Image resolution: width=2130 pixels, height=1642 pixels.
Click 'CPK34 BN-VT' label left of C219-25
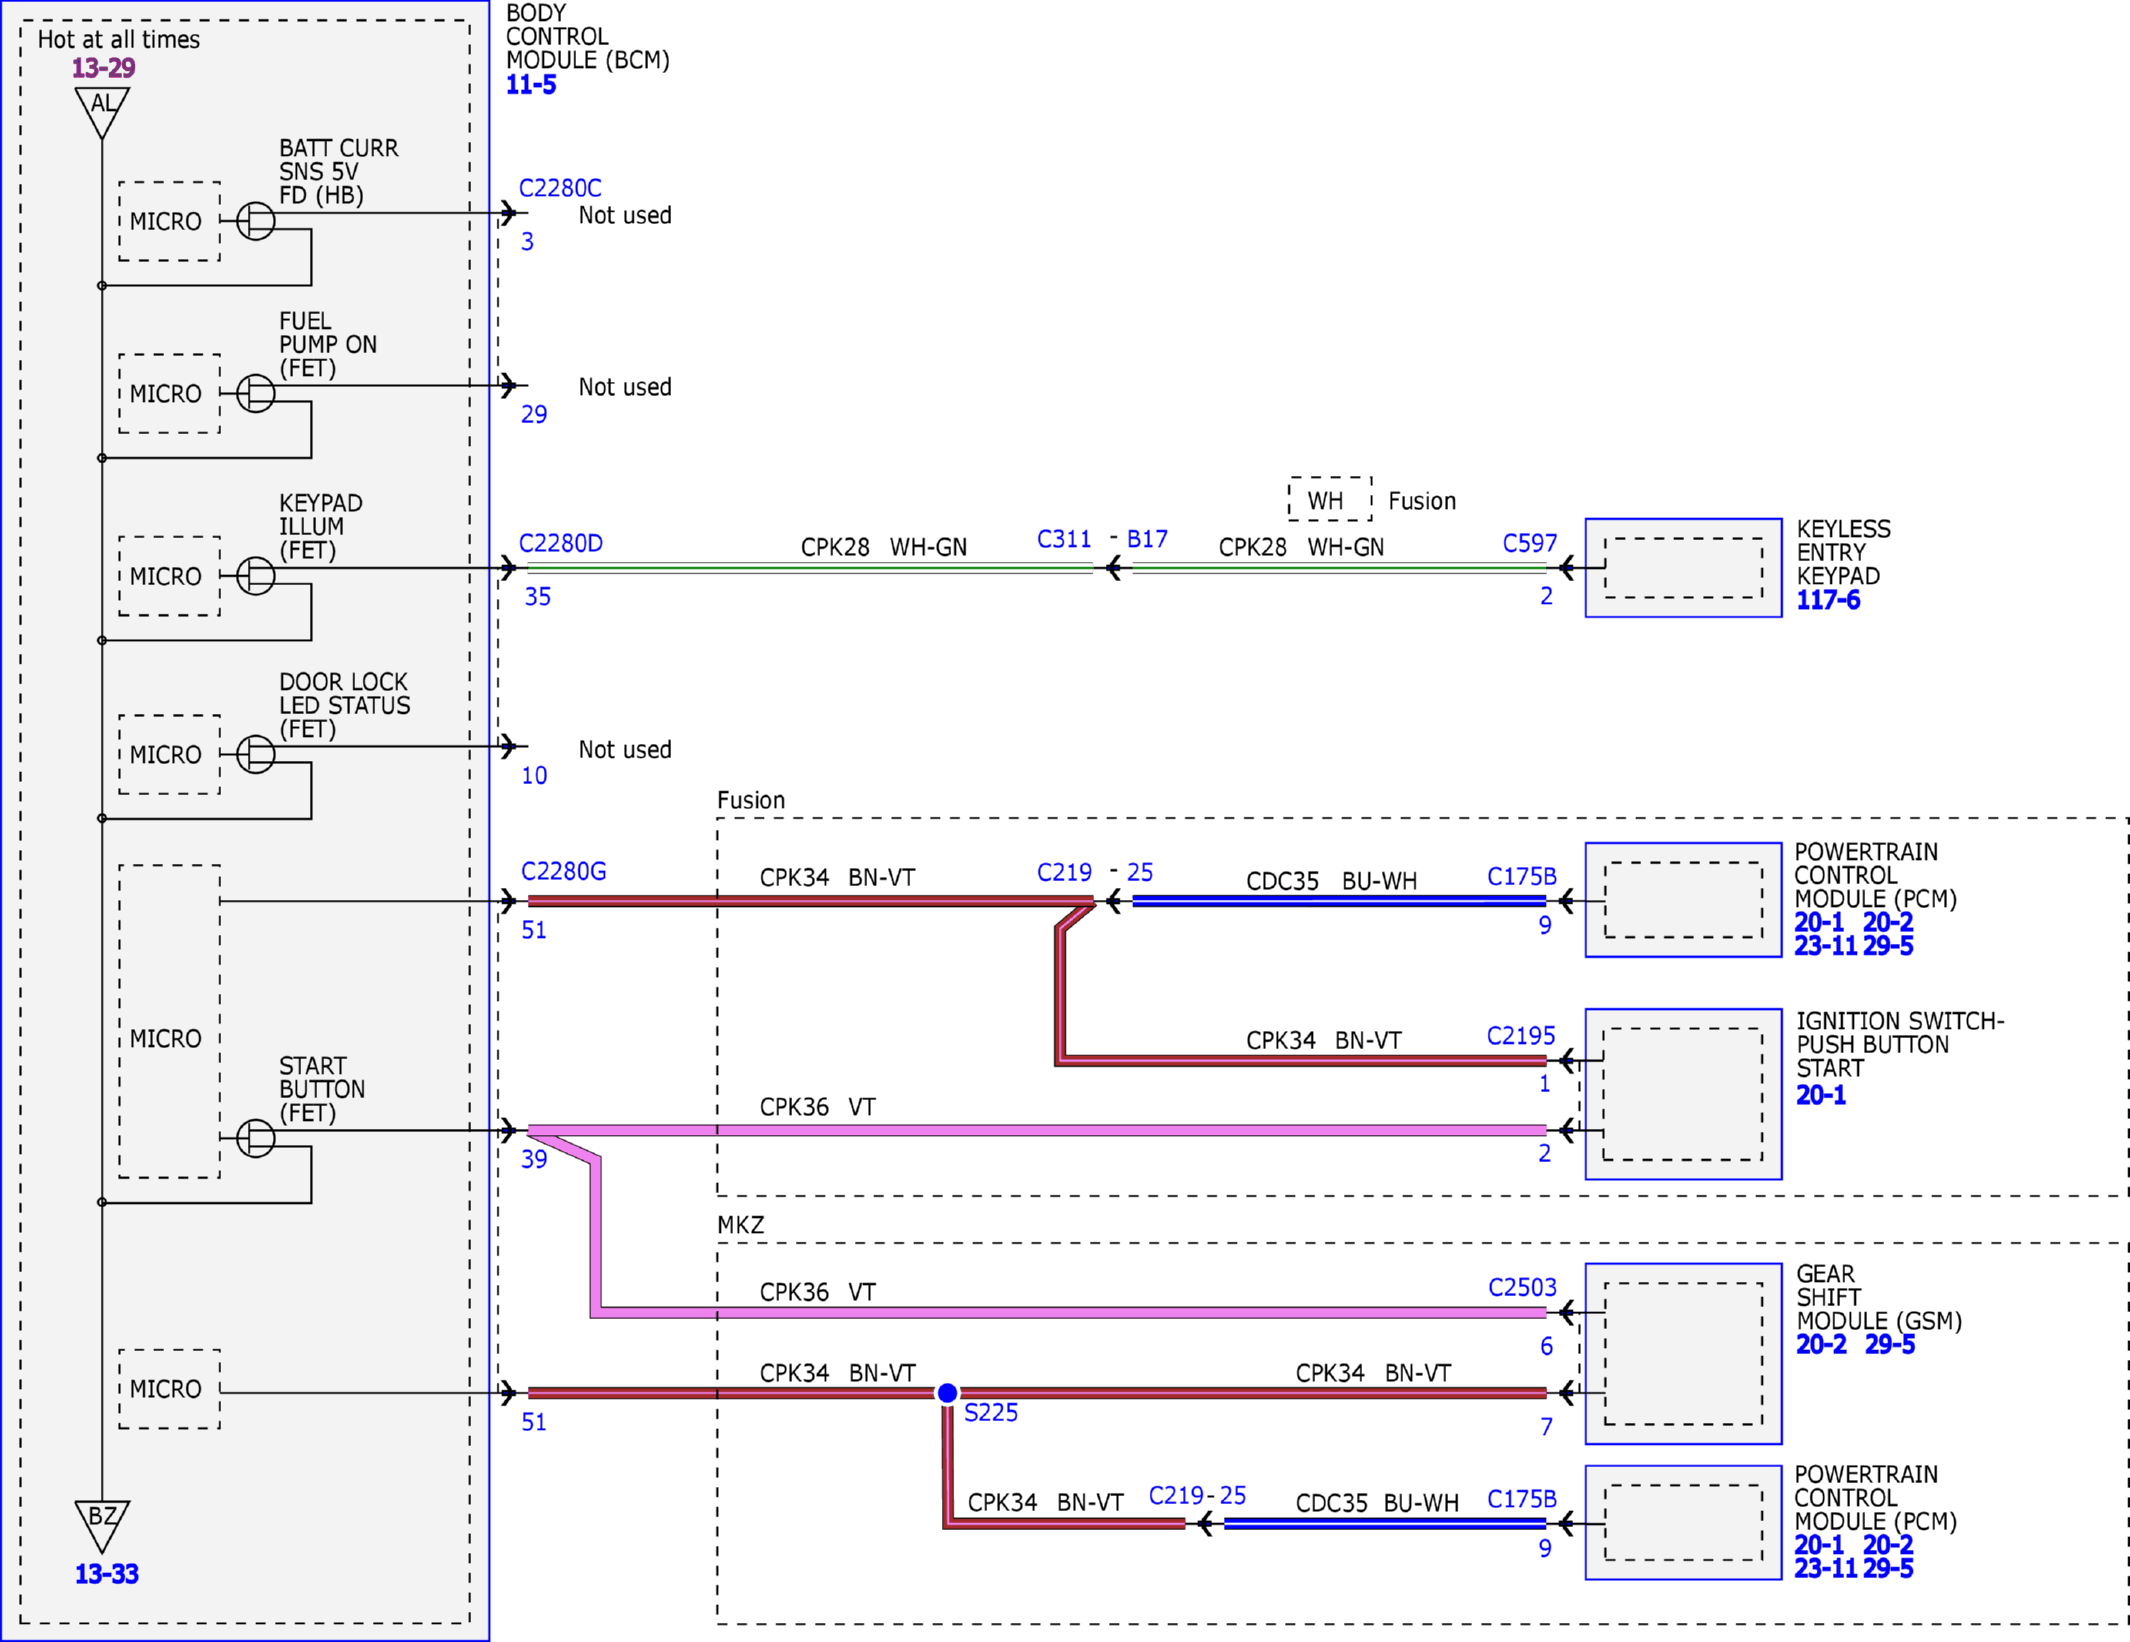[x=1046, y=1502]
